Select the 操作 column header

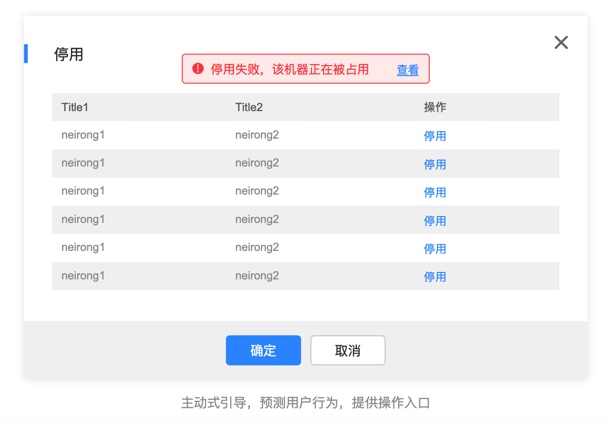(x=434, y=107)
